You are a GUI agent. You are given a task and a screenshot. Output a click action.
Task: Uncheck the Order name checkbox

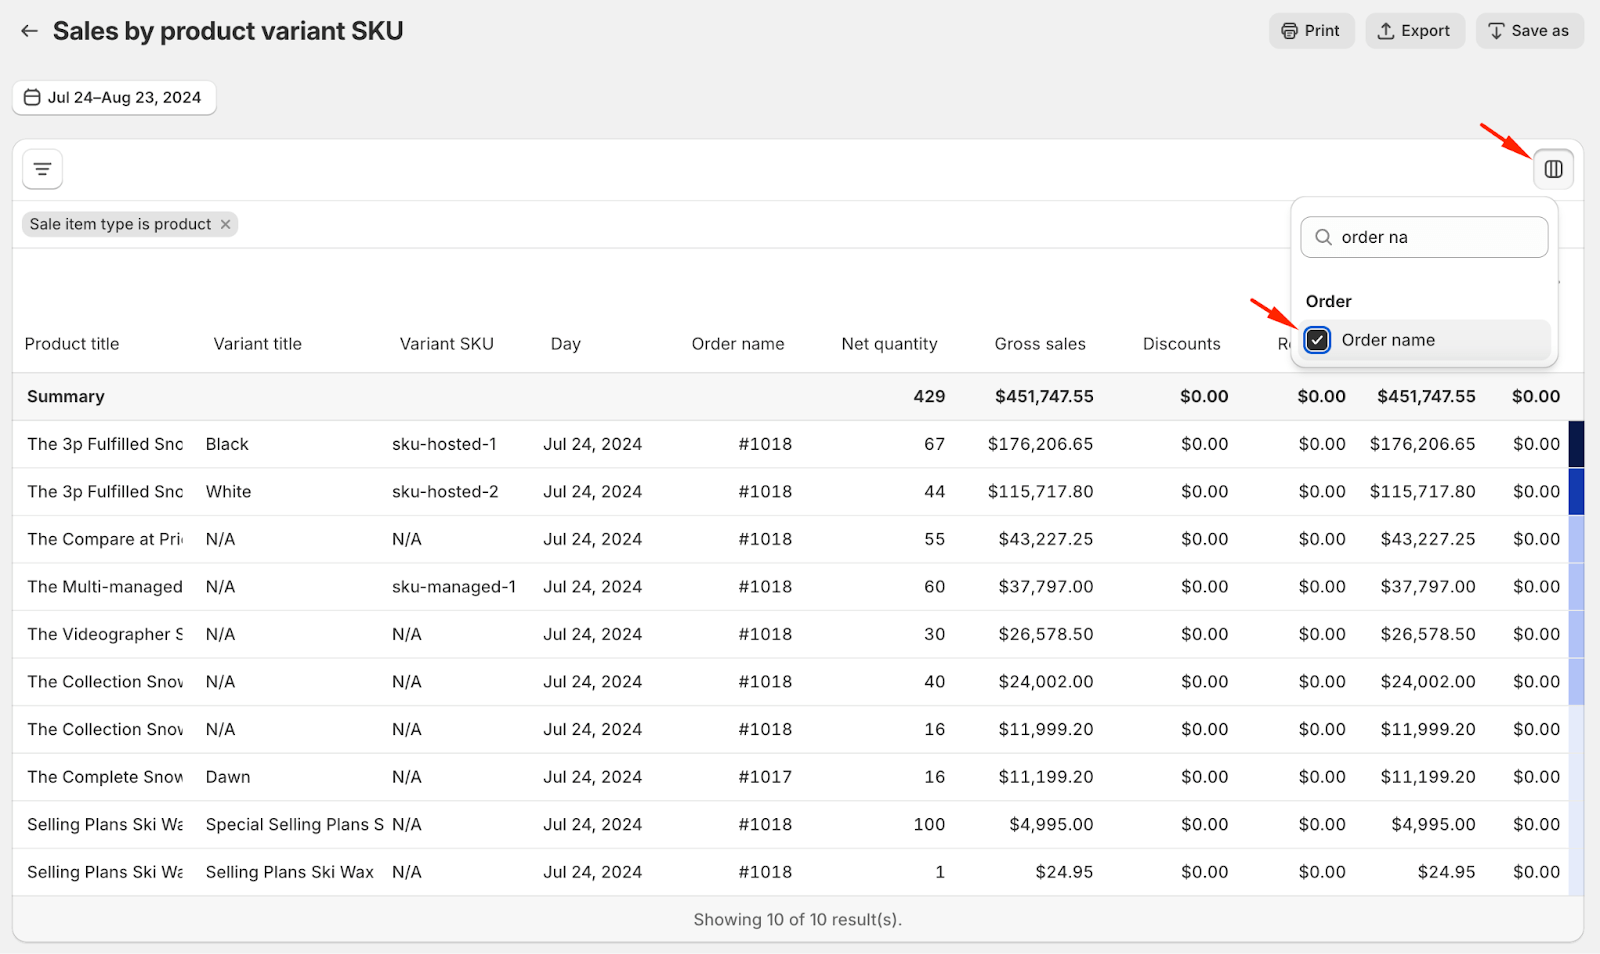coord(1317,340)
